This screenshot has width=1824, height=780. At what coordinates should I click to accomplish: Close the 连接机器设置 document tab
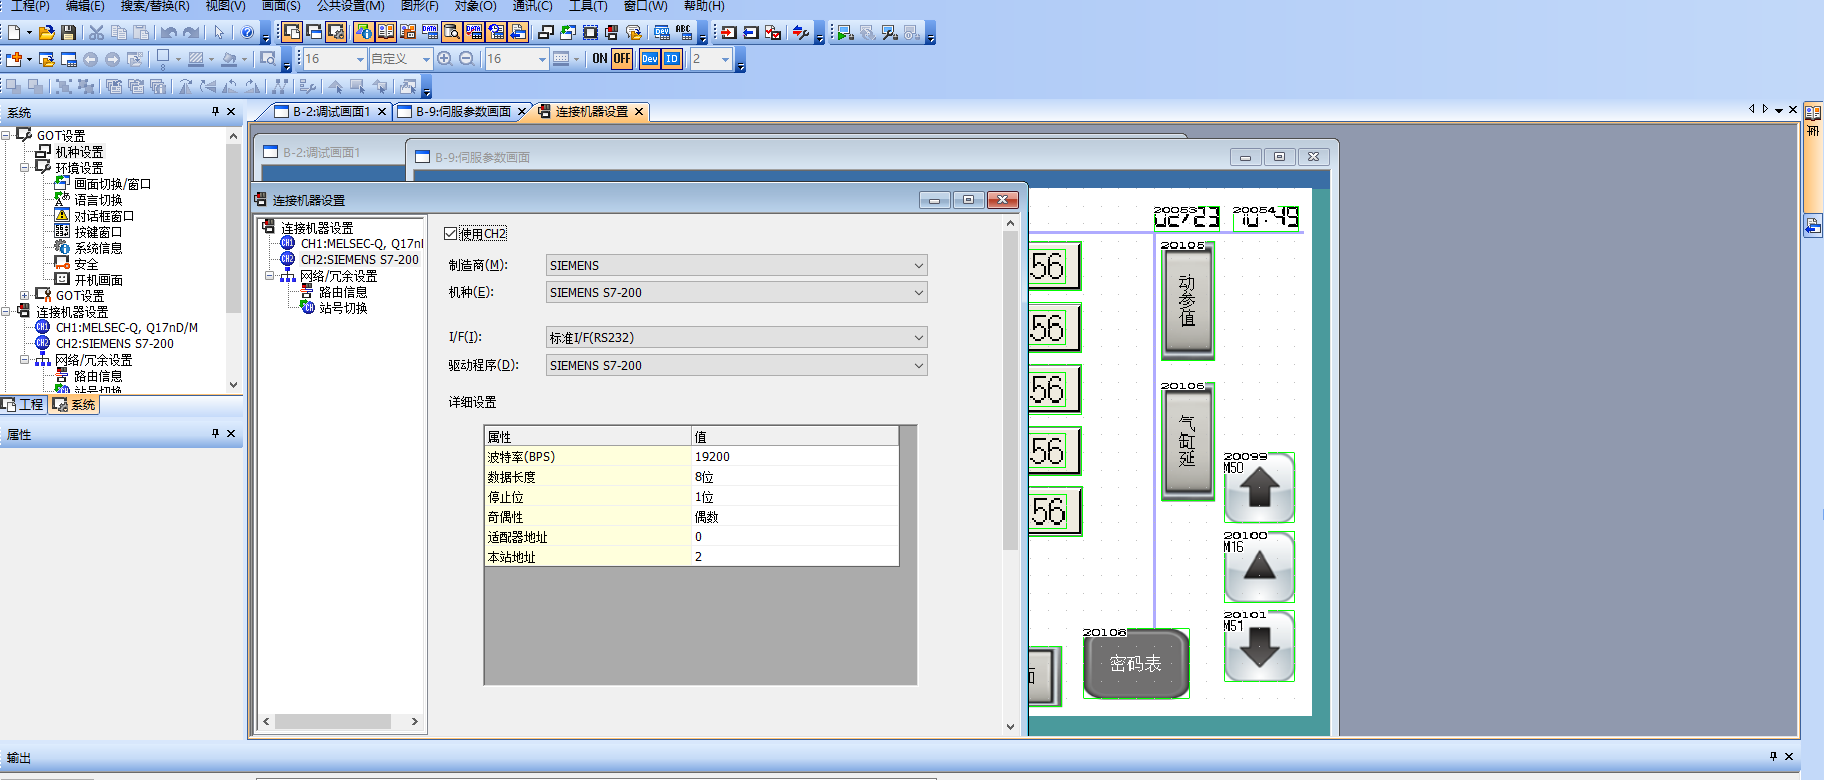(x=639, y=111)
